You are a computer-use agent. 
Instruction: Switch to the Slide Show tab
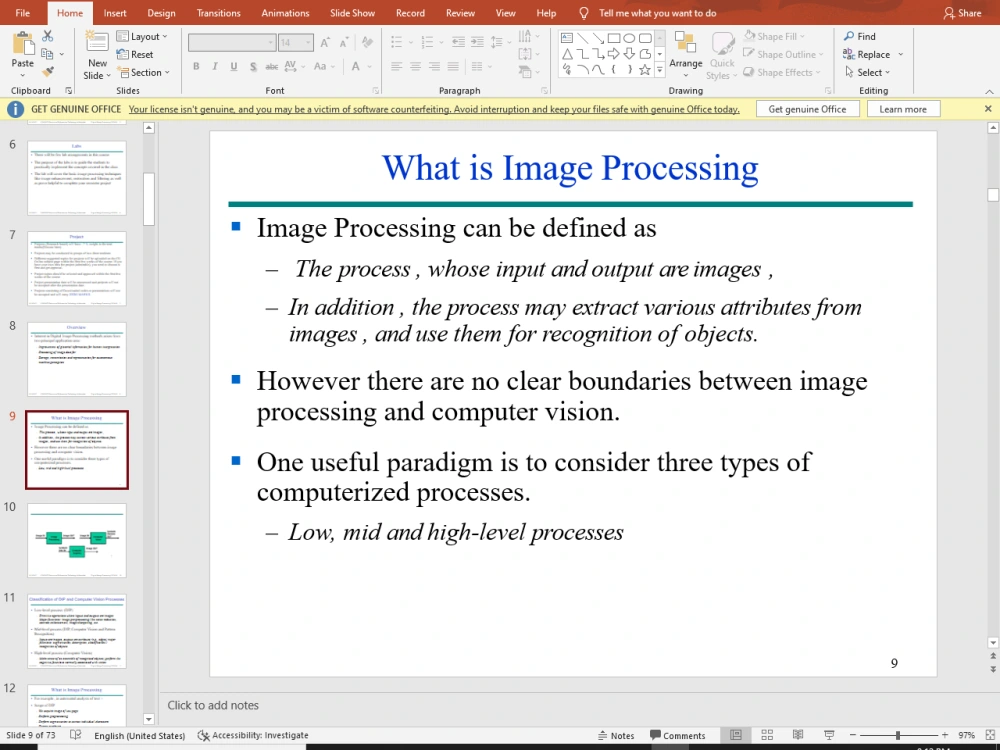(352, 13)
